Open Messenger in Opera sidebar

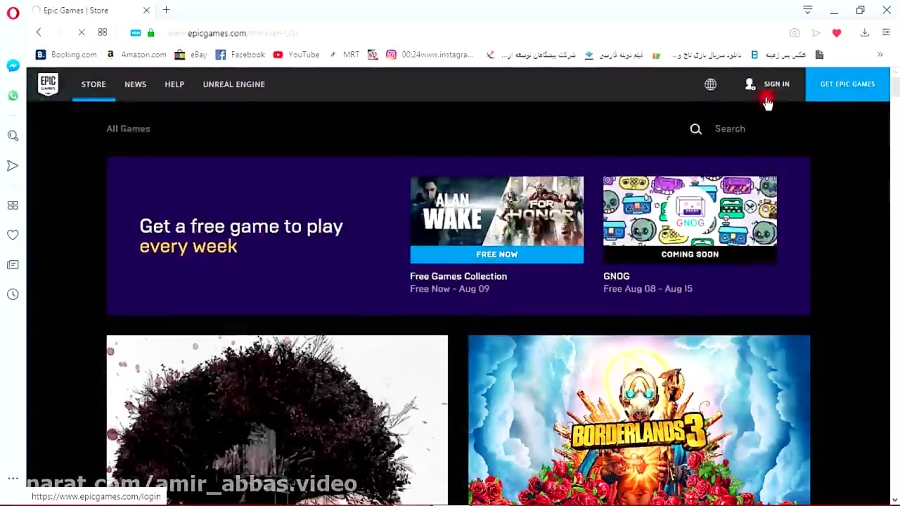[13, 66]
